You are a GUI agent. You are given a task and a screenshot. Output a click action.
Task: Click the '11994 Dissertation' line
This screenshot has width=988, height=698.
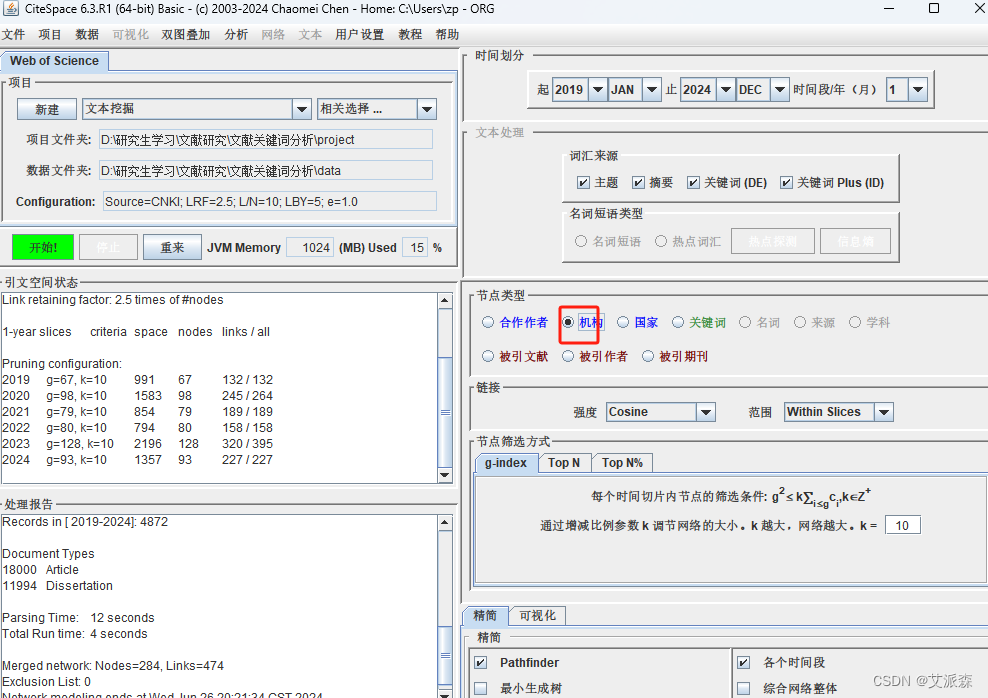(x=57, y=586)
